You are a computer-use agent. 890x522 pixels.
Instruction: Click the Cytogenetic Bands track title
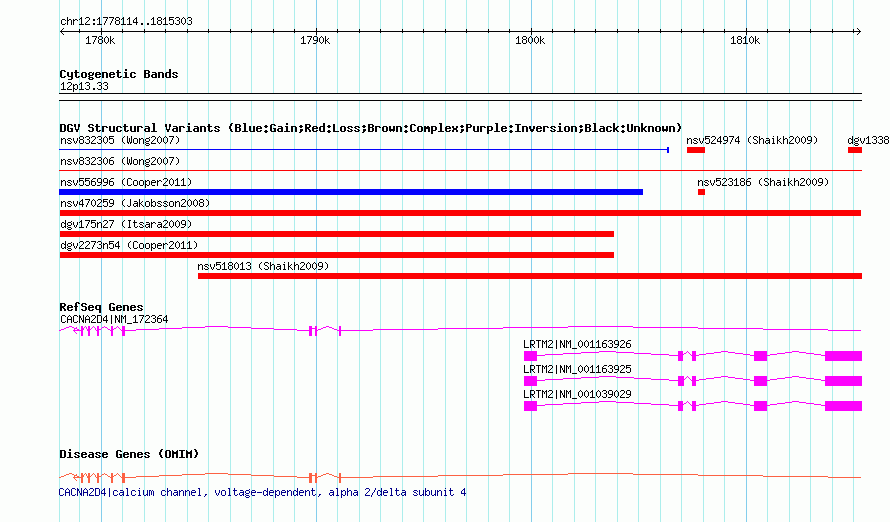tap(119, 74)
